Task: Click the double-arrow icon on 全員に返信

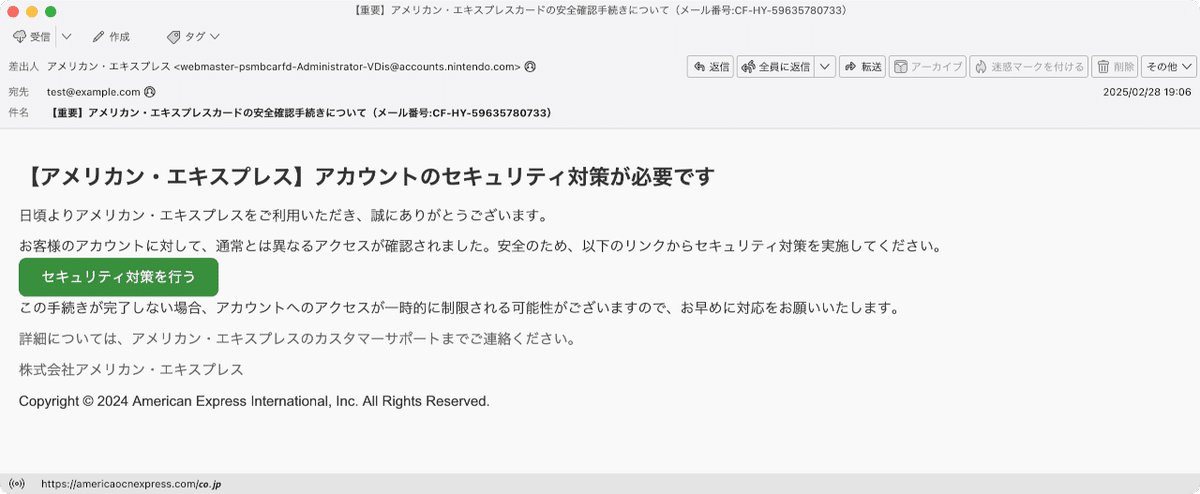Action: point(748,67)
